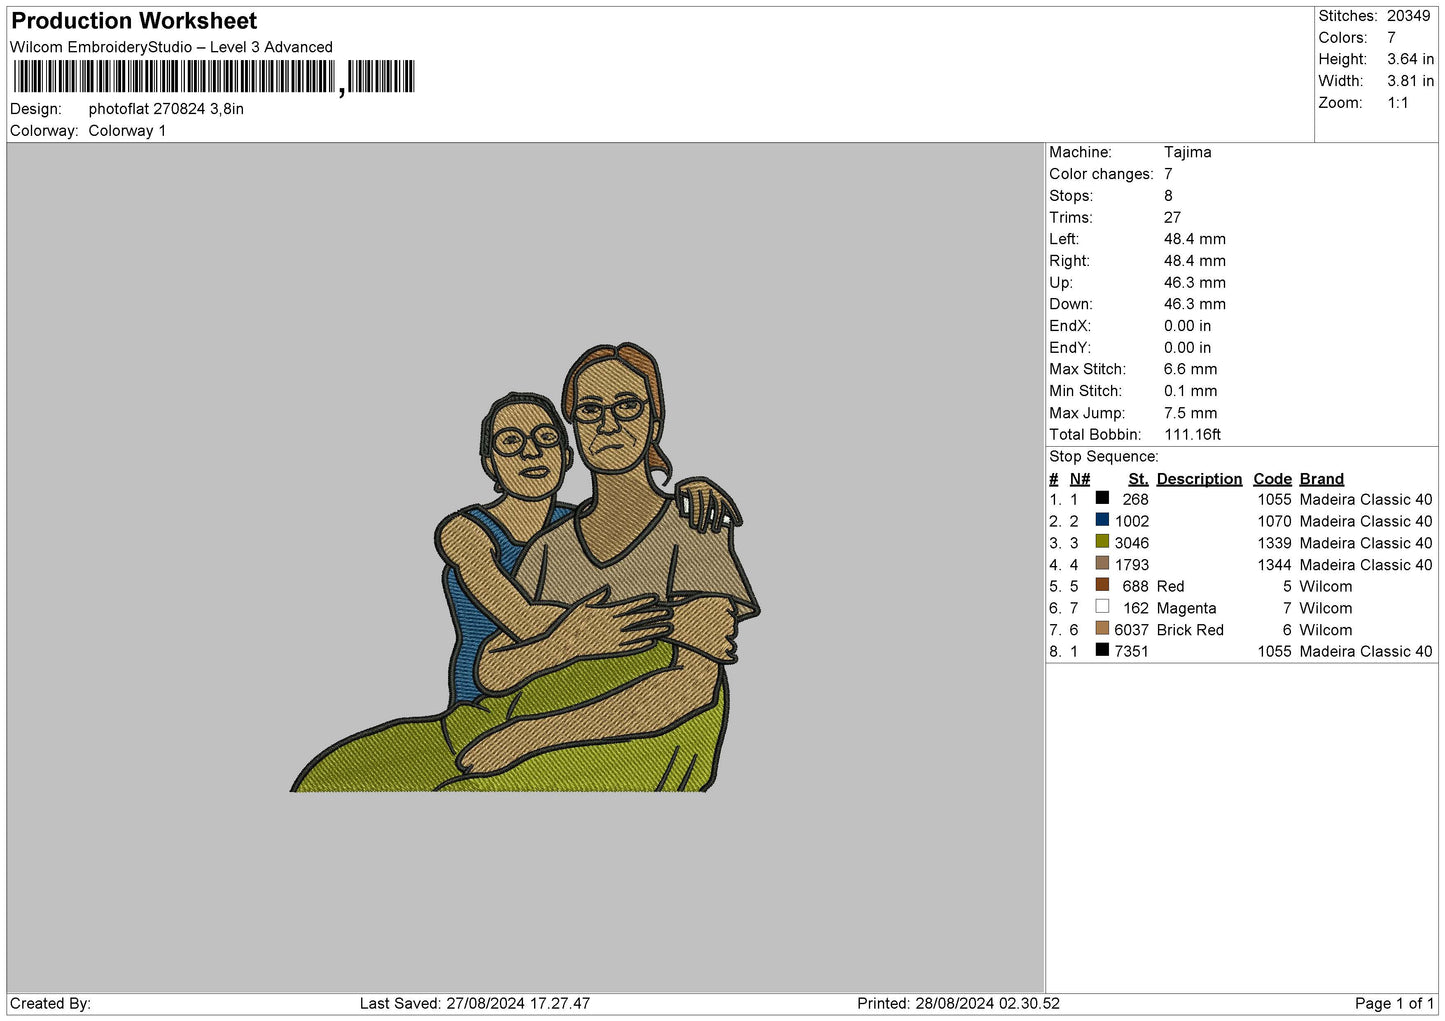
Task: Click the Up value 46.3 mm
Action: pos(1194,283)
